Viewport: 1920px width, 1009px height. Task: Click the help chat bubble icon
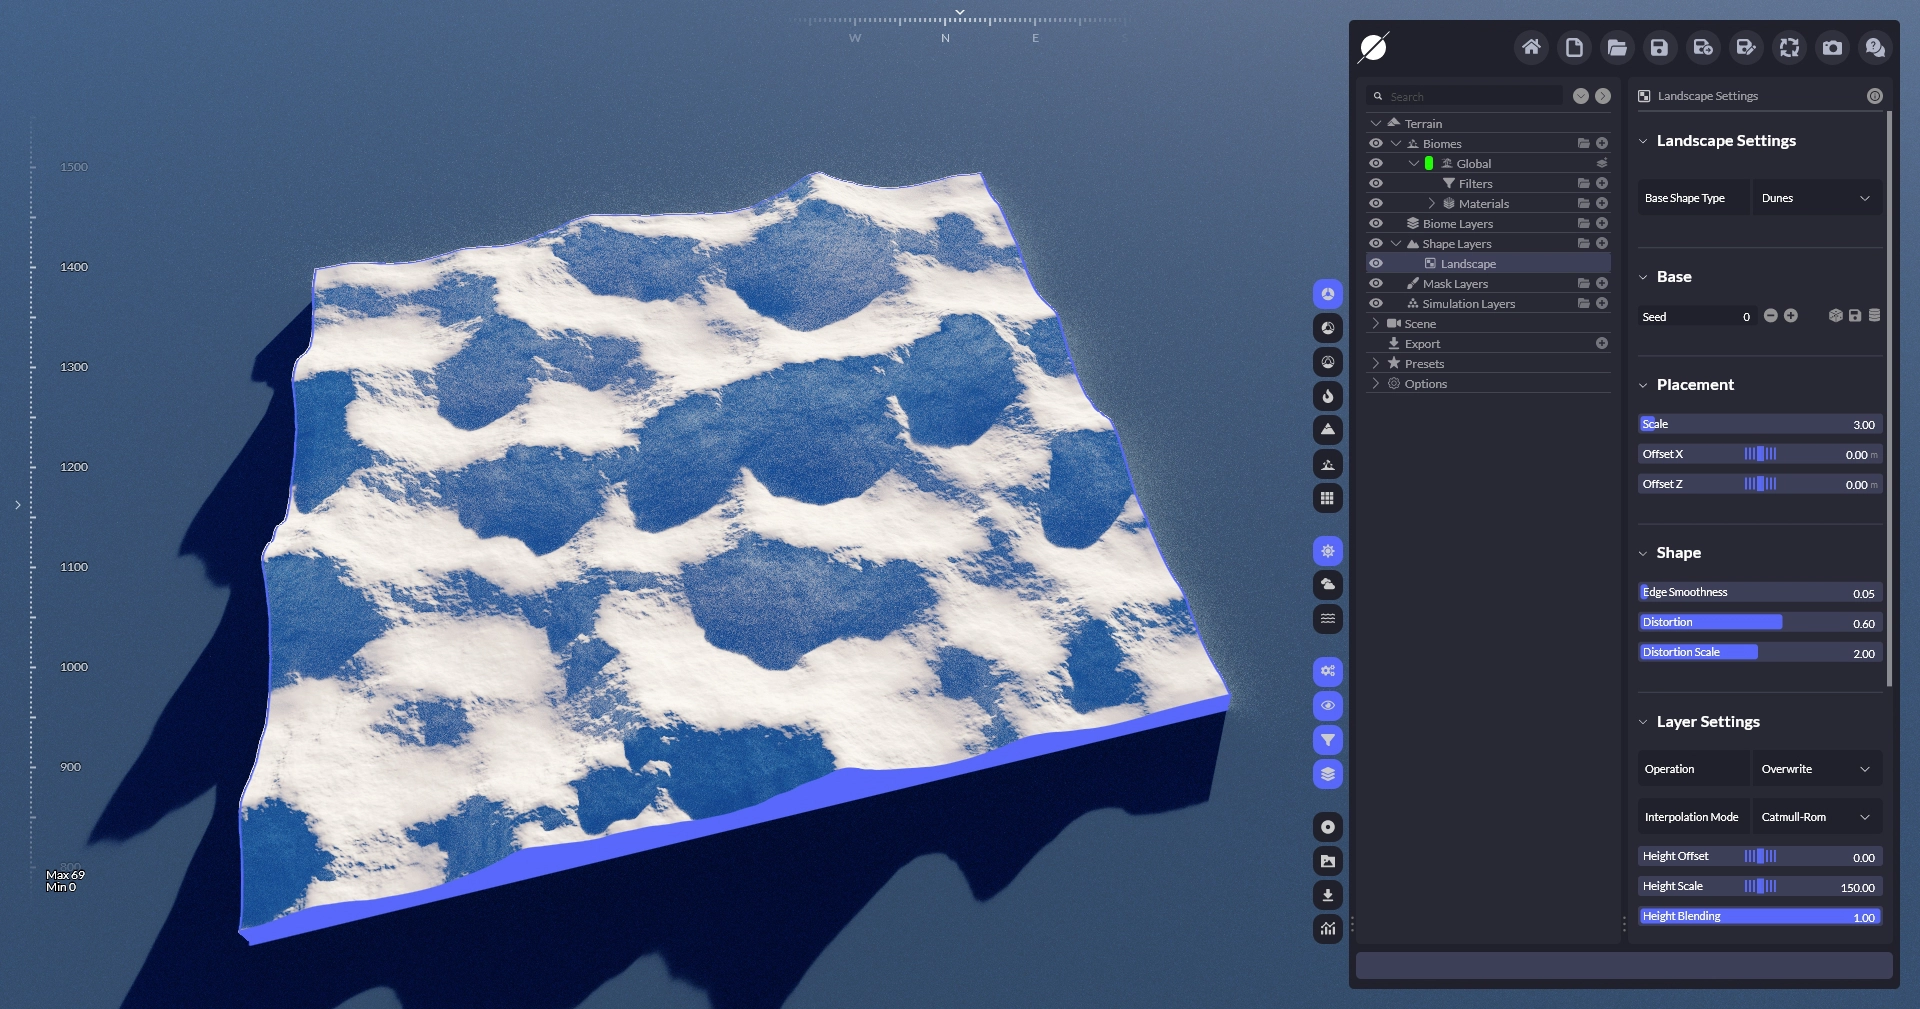tap(1875, 47)
